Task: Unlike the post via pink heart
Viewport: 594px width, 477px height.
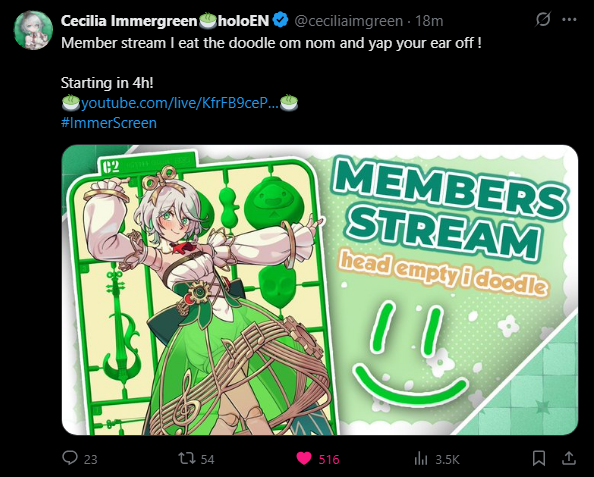Action: [x=304, y=459]
